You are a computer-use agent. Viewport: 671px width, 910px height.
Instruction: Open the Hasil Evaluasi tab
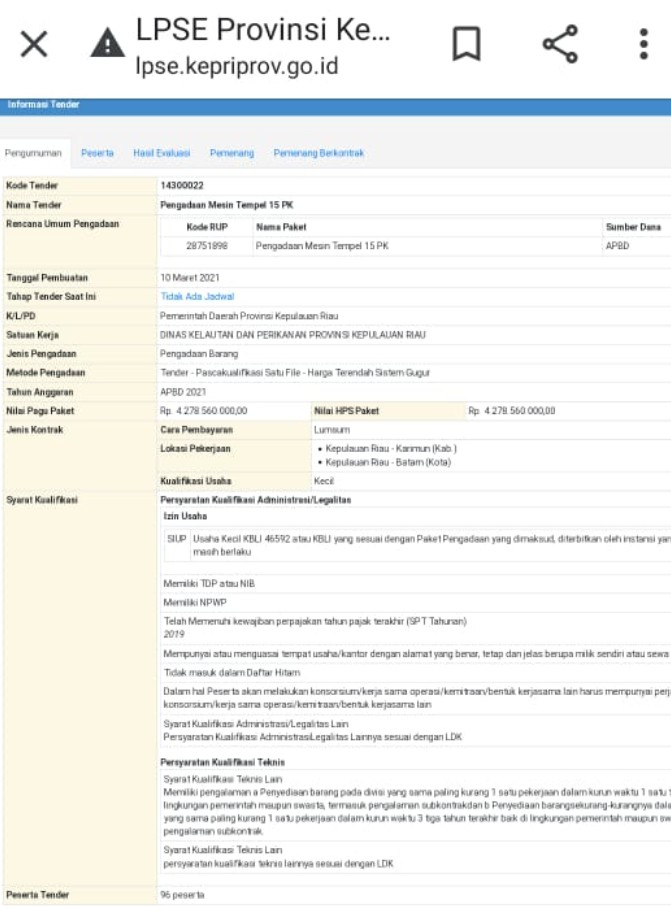[161, 153]
